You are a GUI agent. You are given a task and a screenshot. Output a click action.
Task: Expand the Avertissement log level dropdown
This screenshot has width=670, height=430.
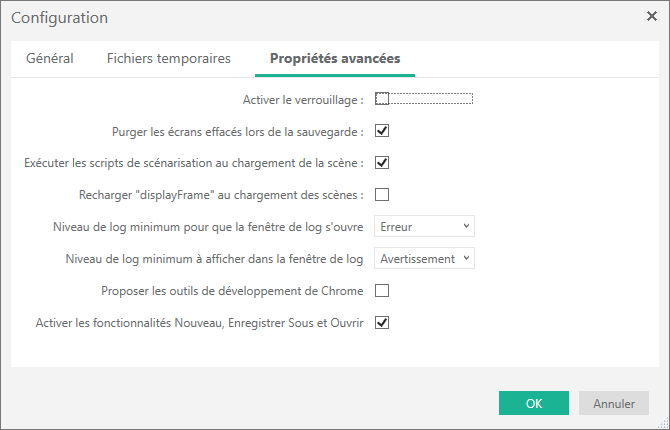424,259
